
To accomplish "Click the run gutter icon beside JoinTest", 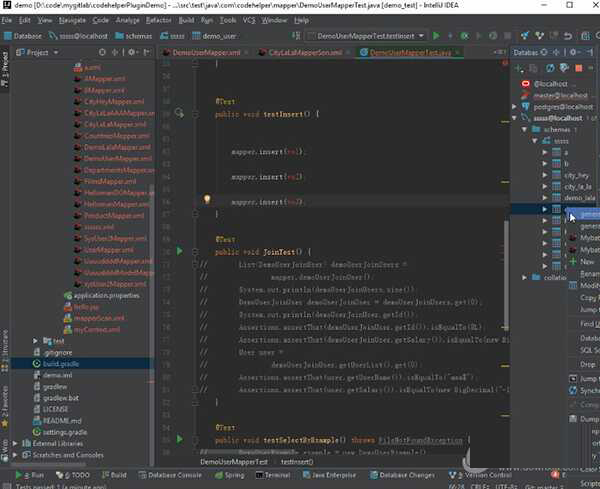I will [180, 251].
